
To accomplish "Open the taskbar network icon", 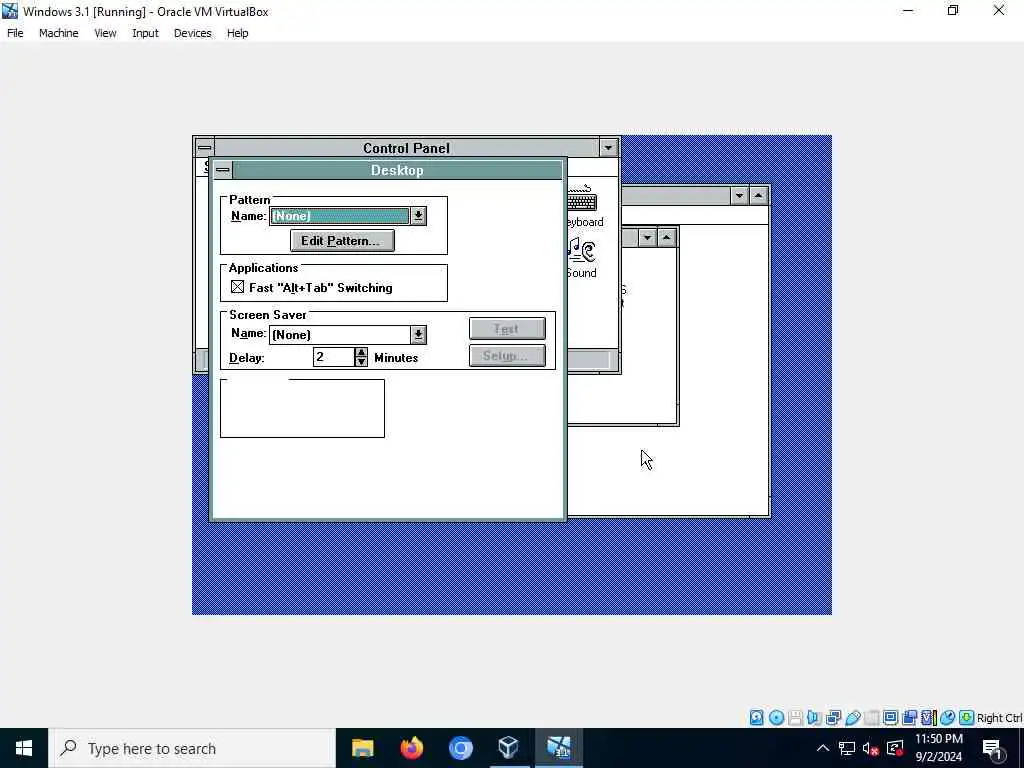I will coord(846,748).
